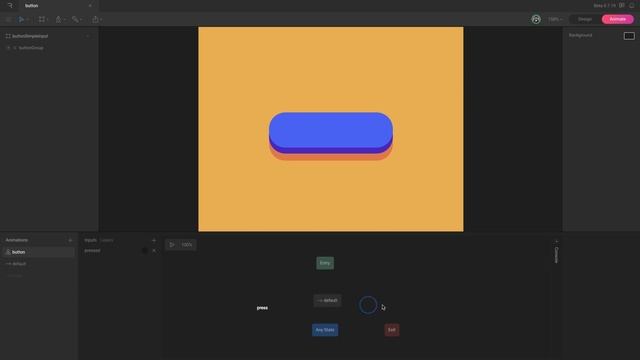Open the Pen tool in toolbar
This screenshot has width=640, height=360.
click(58, 19)
